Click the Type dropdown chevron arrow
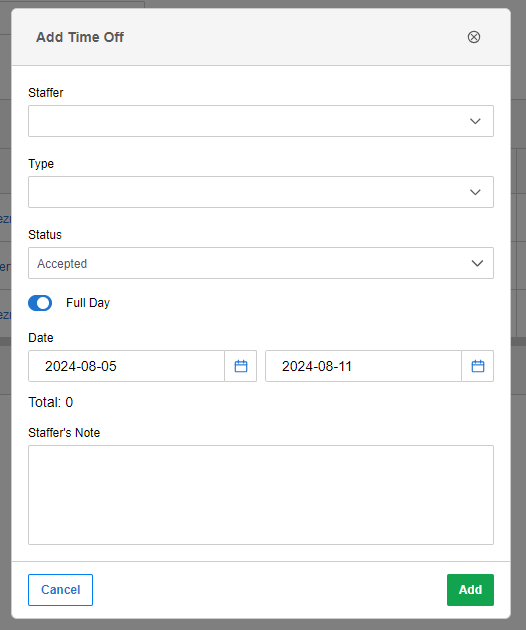 (x=475, y=192)
